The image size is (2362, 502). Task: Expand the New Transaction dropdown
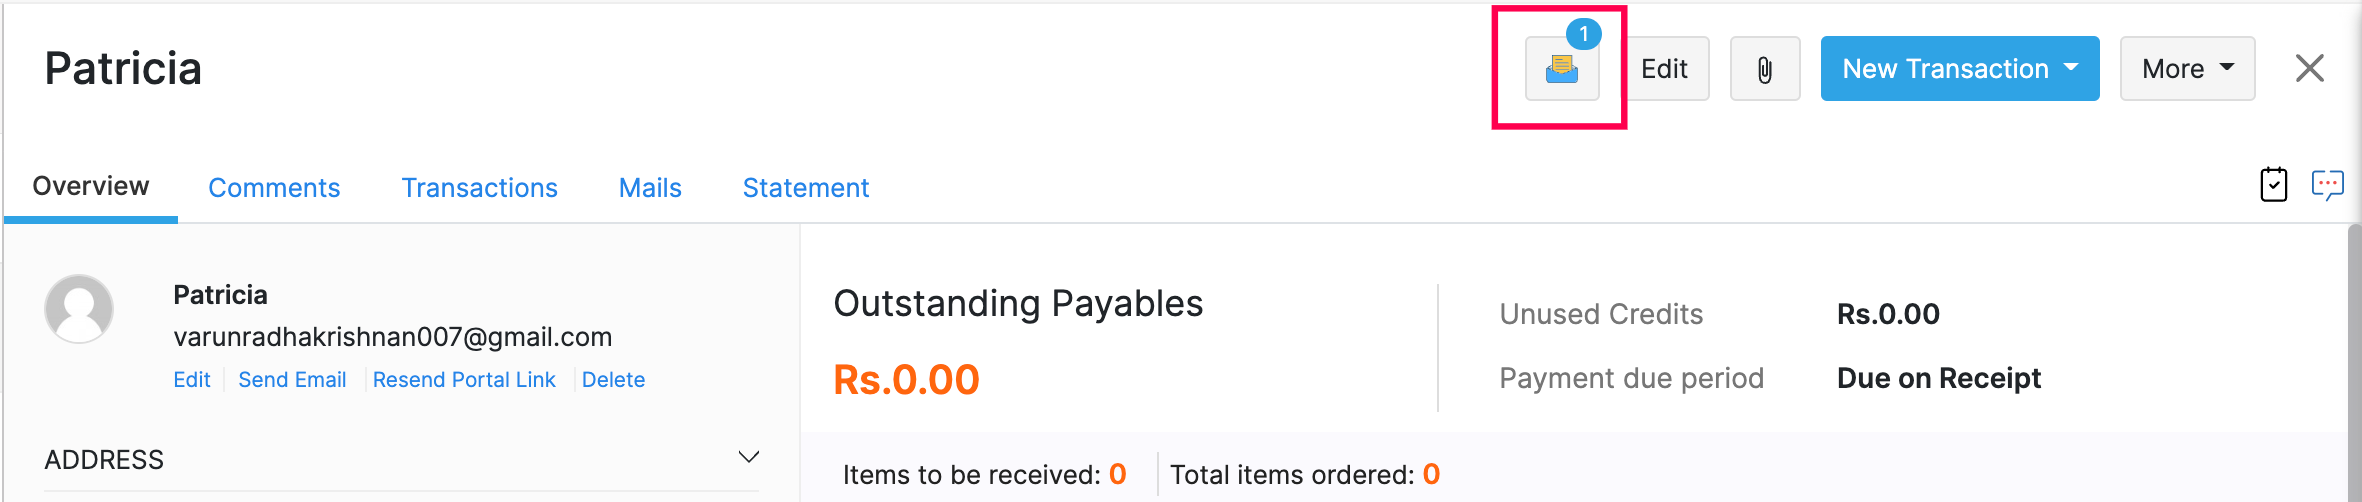(x=1959, y=69)
